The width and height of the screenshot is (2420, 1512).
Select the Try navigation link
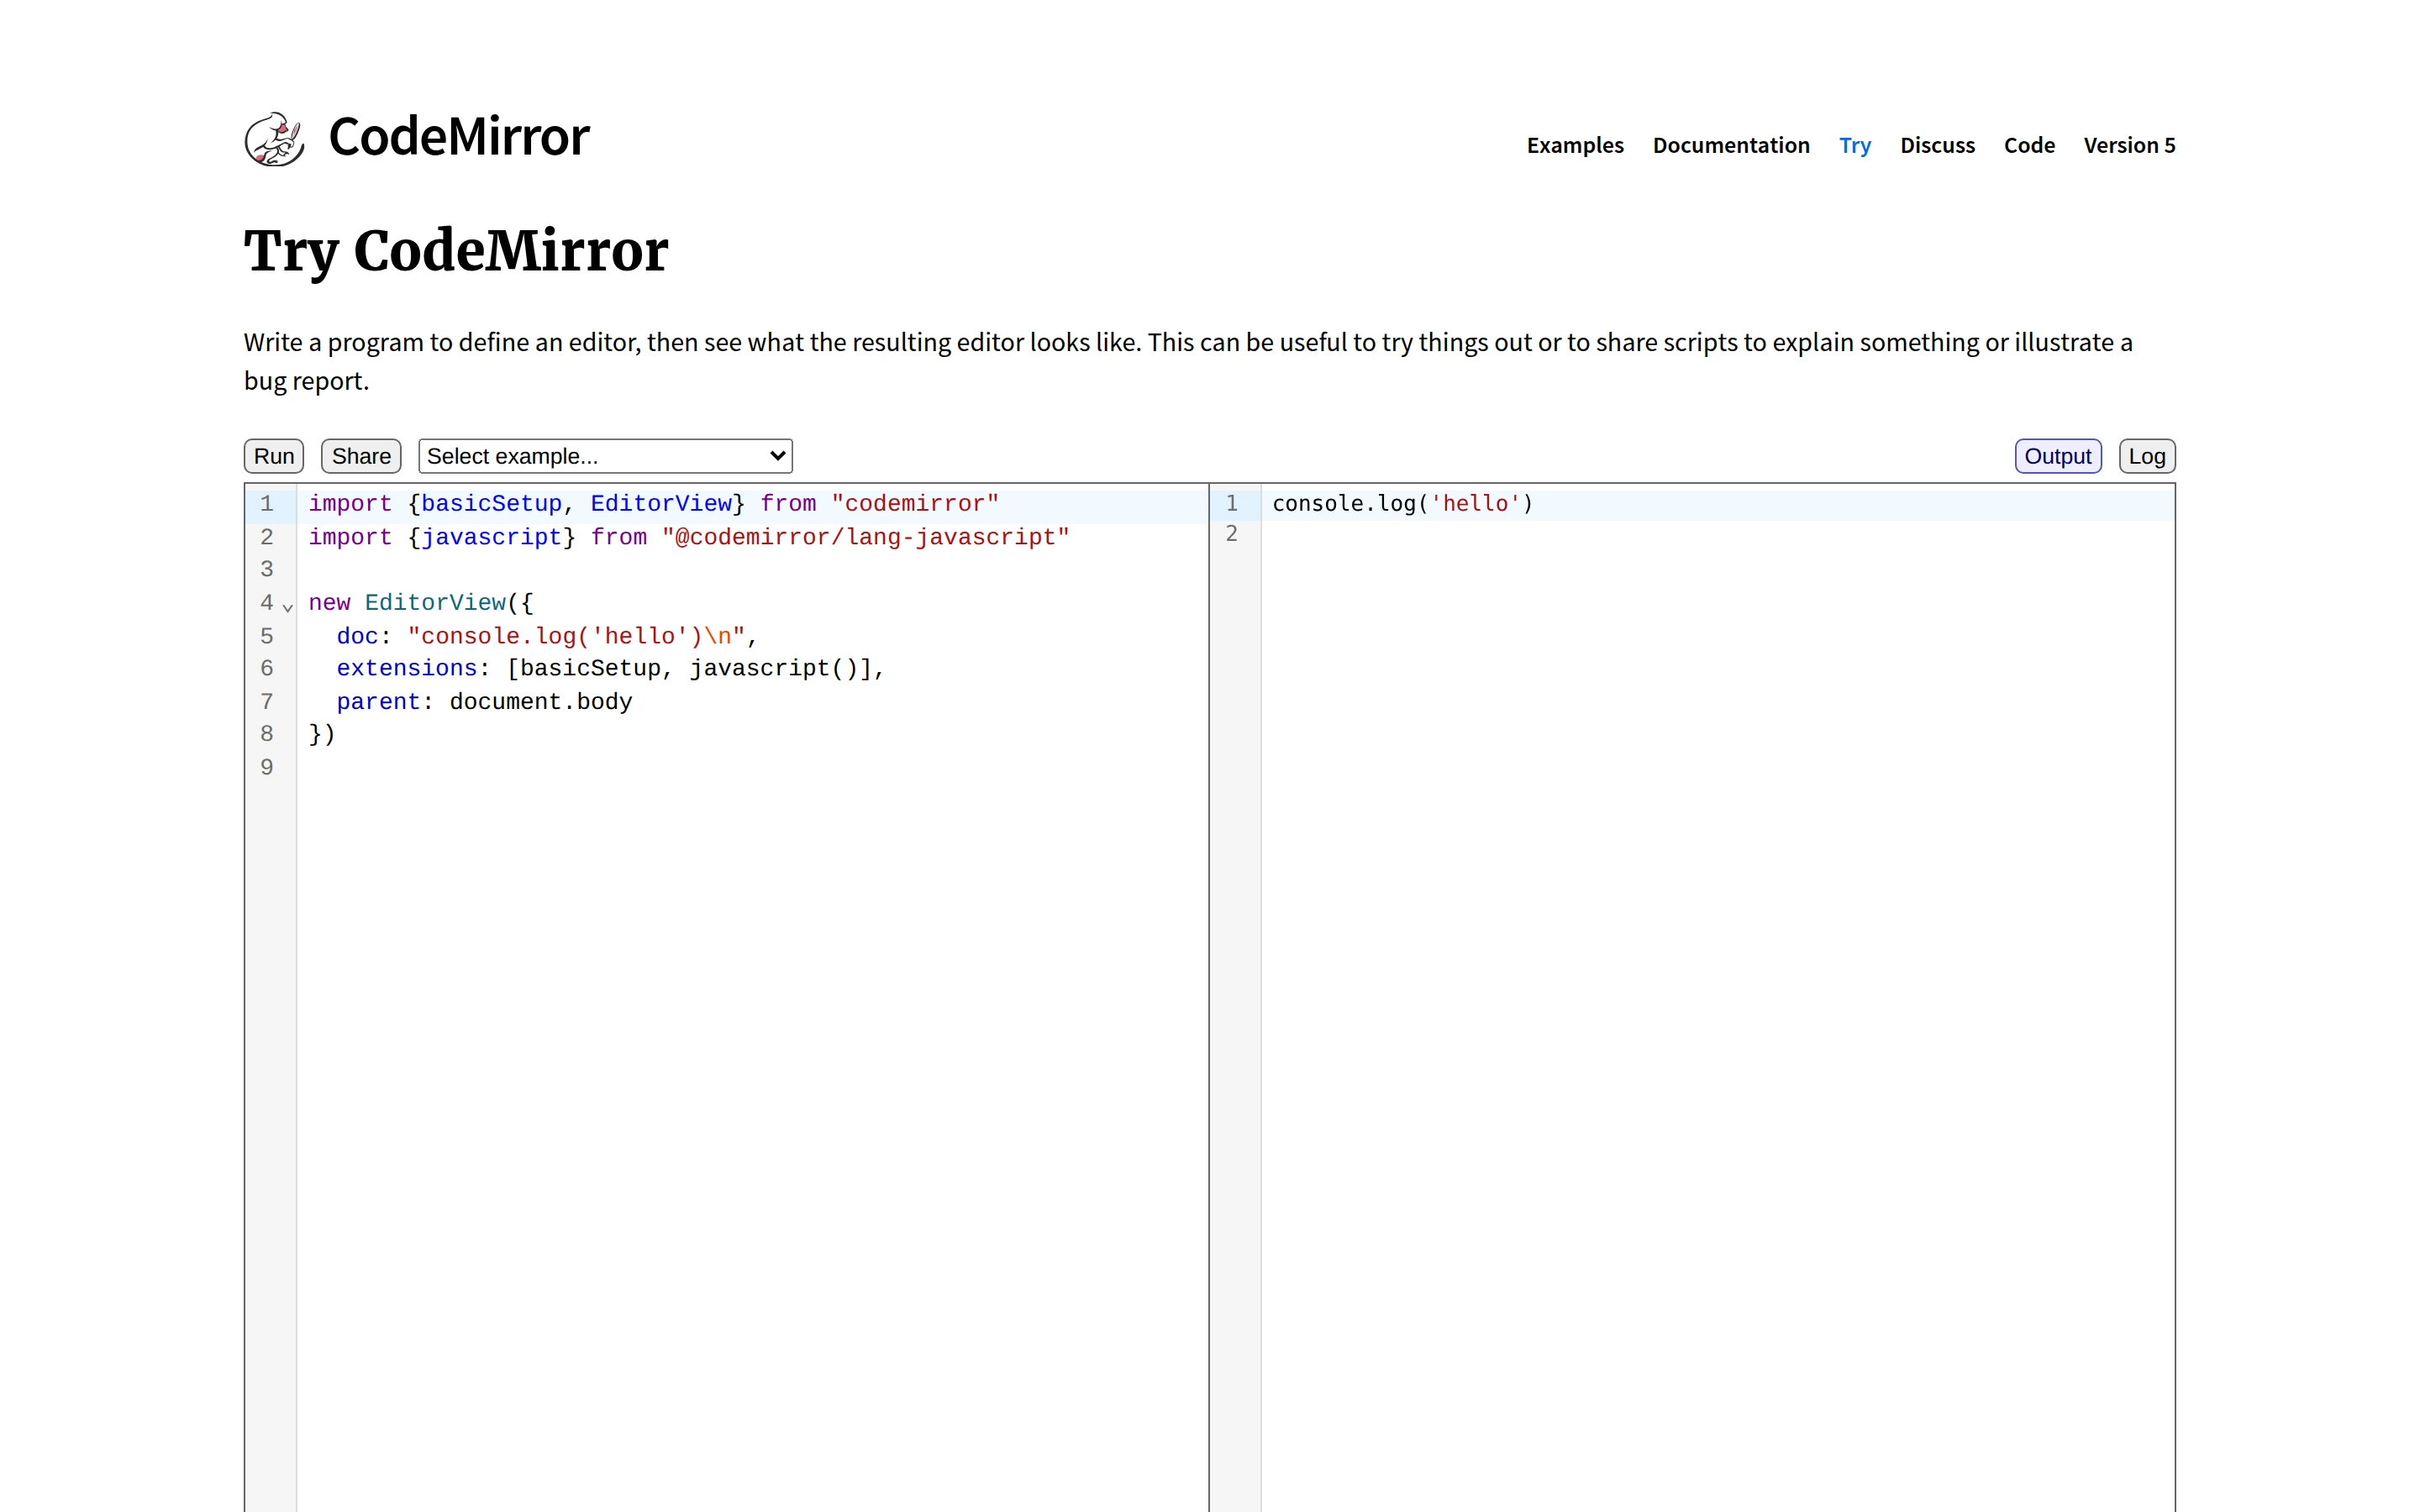pyautogui.click(x=1854, y=145)
